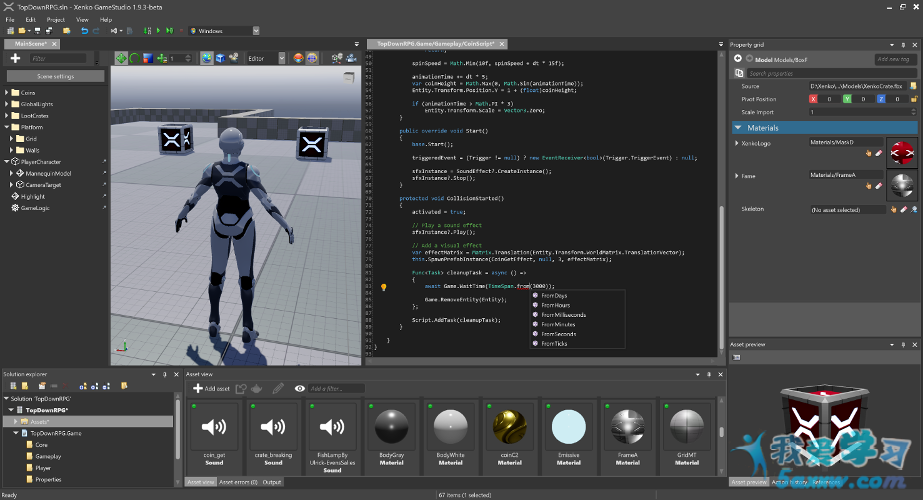Click the magnifier icon next to Skeleton field

[914, 210]
